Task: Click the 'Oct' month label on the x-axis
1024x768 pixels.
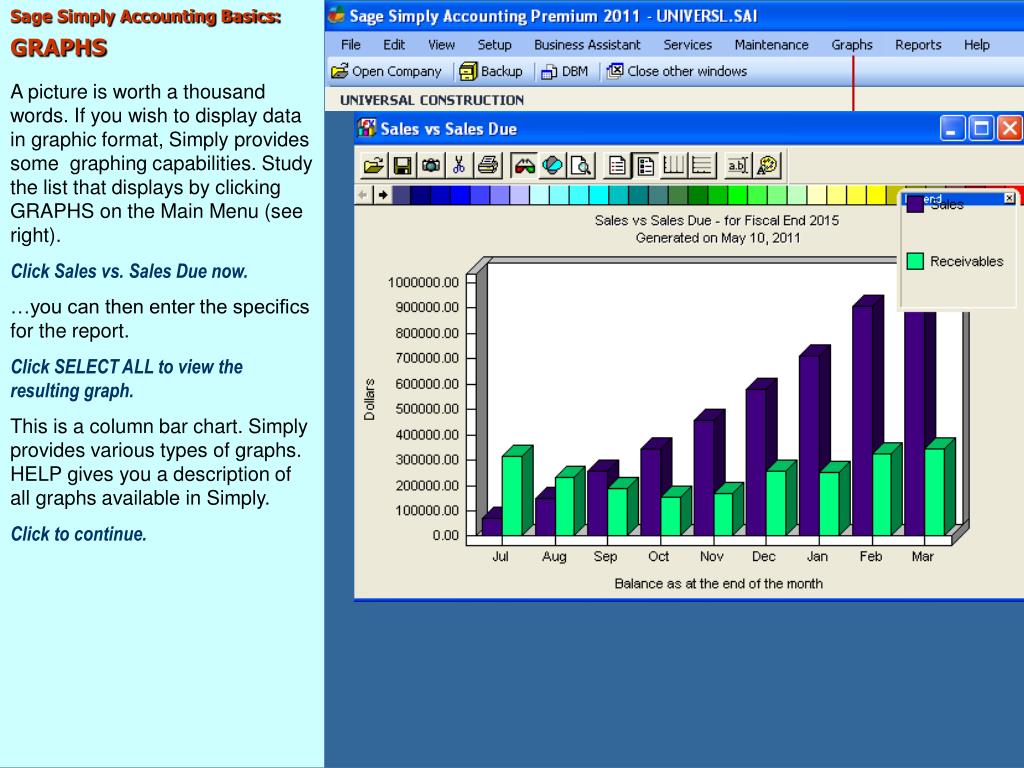Action: coord(658,556)
